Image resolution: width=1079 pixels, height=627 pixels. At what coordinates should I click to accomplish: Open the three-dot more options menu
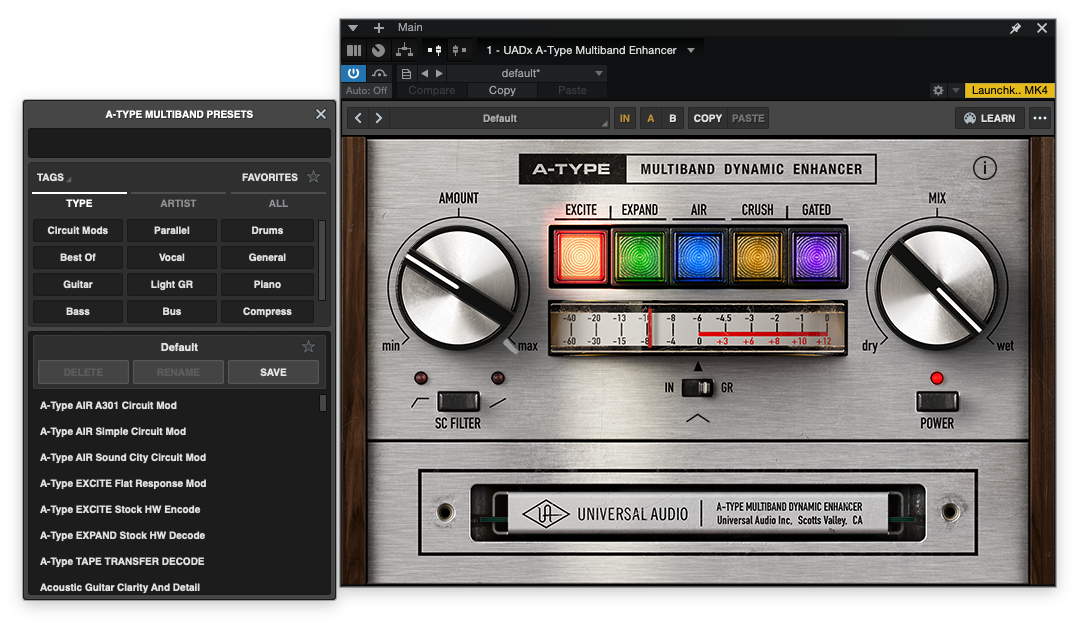tap(1040, 118)
